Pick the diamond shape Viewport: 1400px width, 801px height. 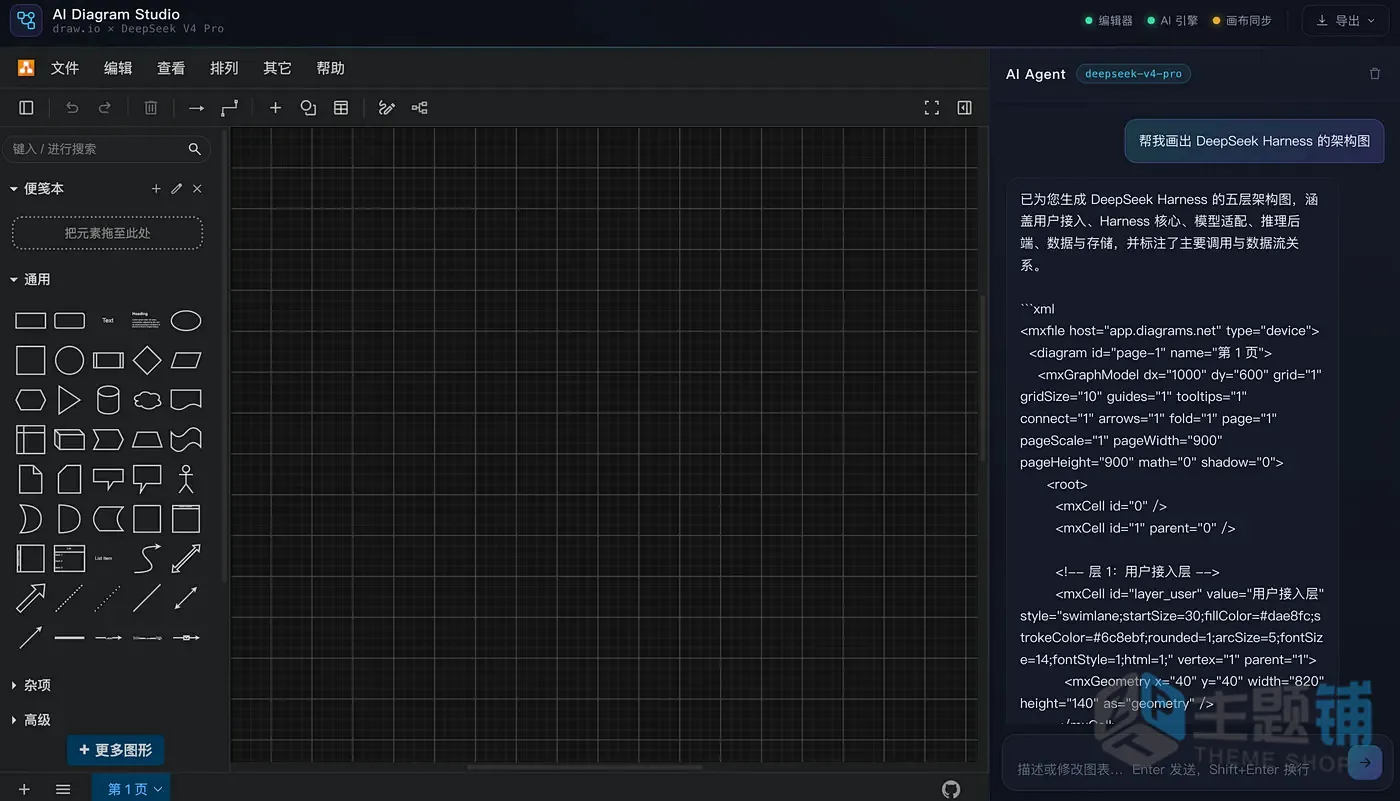147,360
